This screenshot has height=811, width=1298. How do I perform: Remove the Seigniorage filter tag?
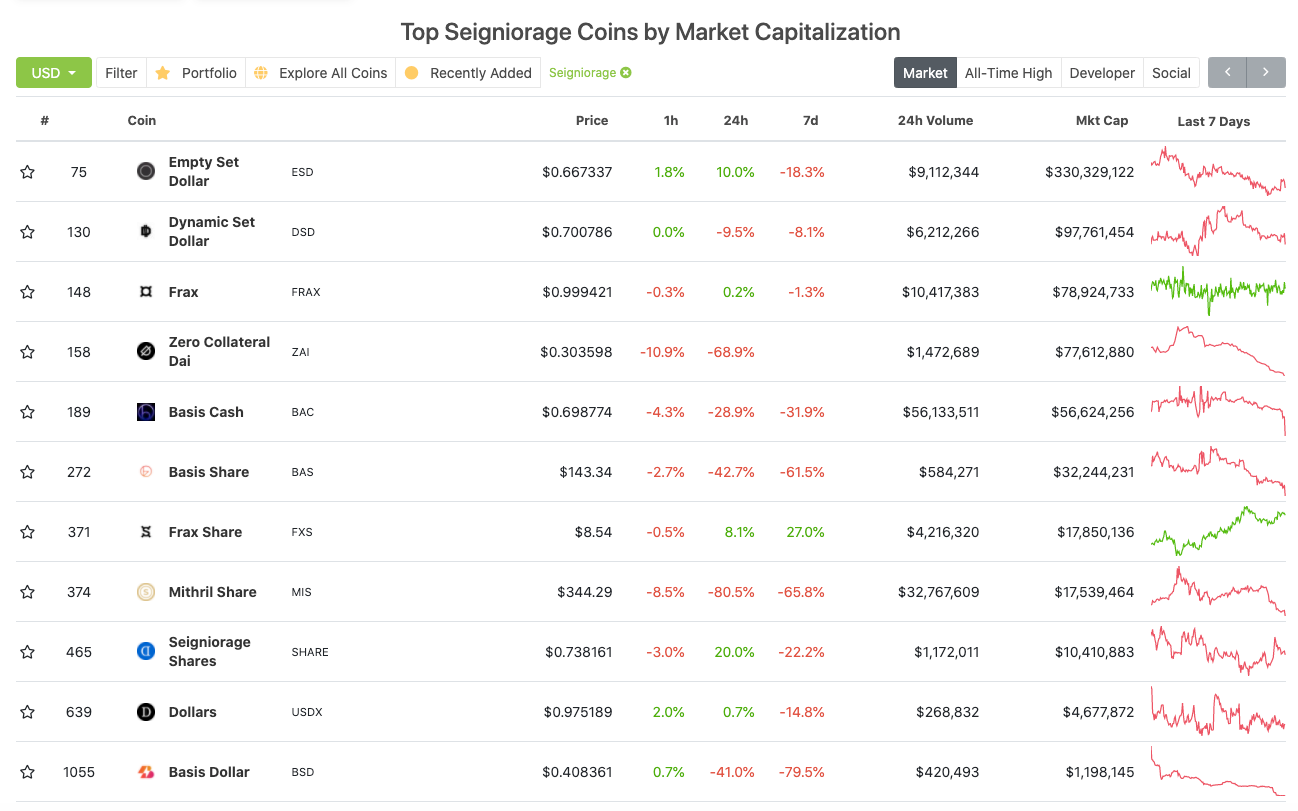[x=626, y=73]
